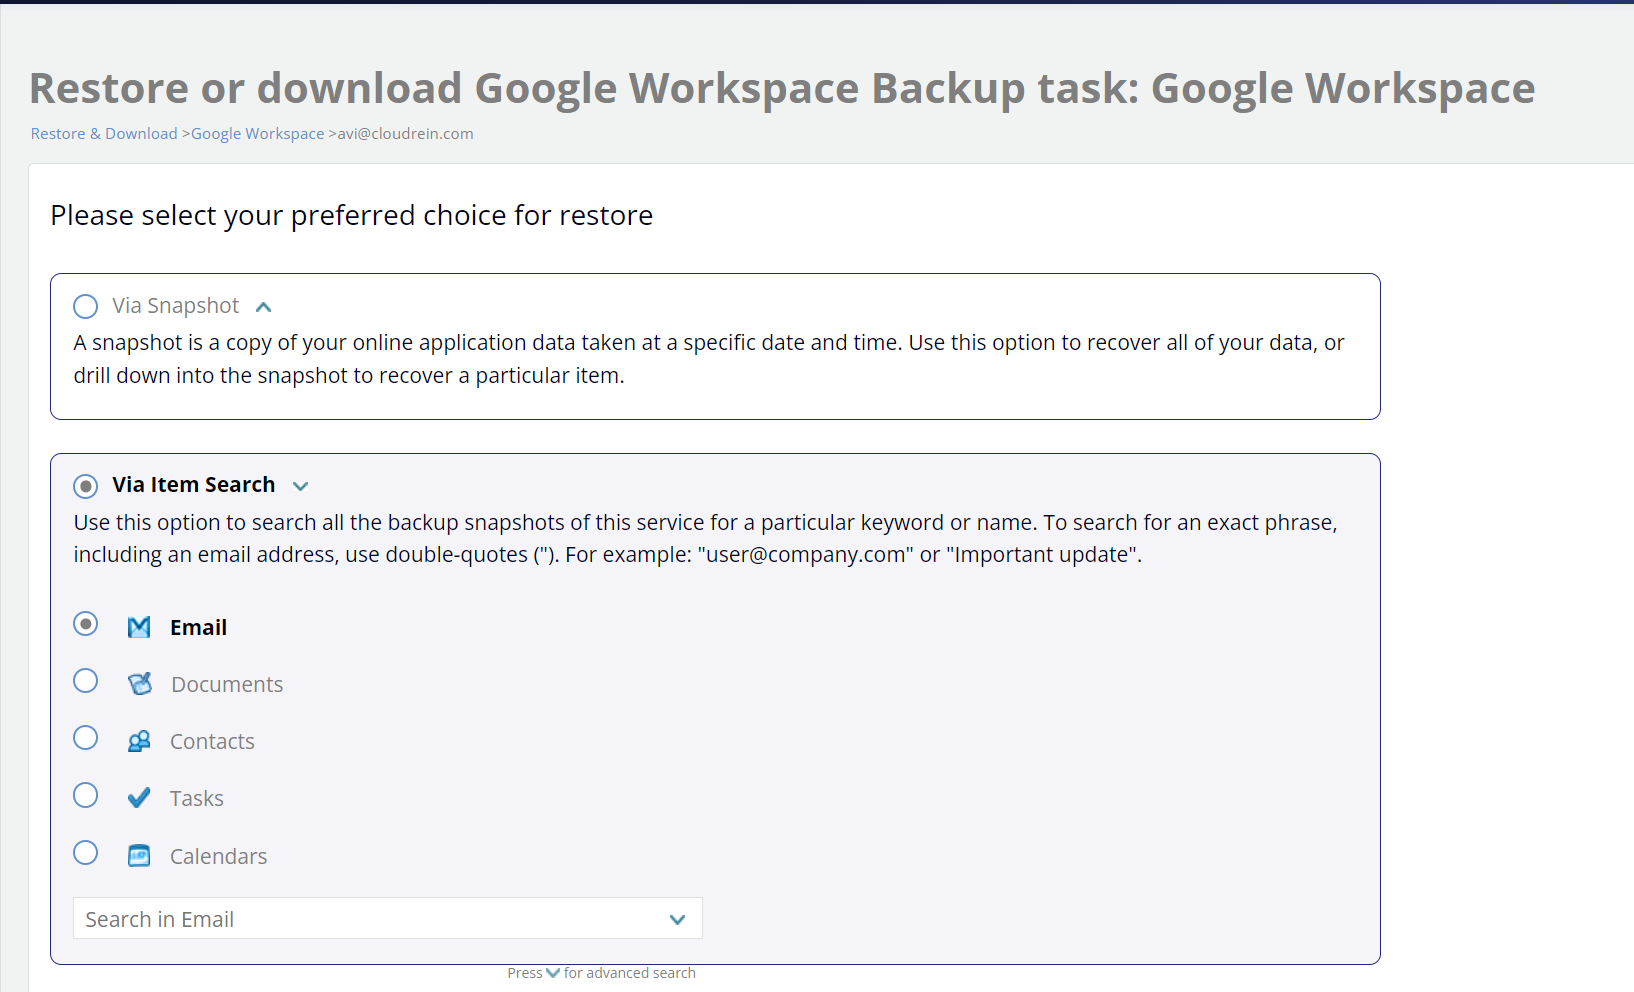Click the Email label text

(x=198, y=628)
